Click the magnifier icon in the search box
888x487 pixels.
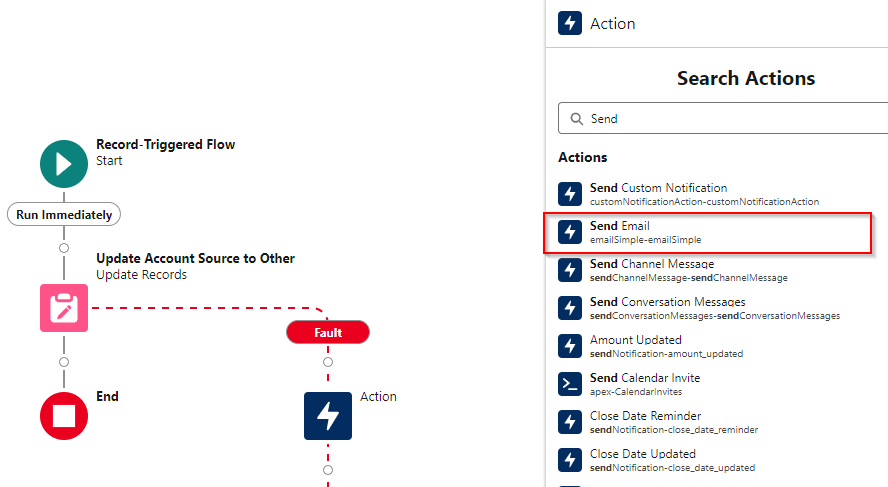[x=577, y=118]
